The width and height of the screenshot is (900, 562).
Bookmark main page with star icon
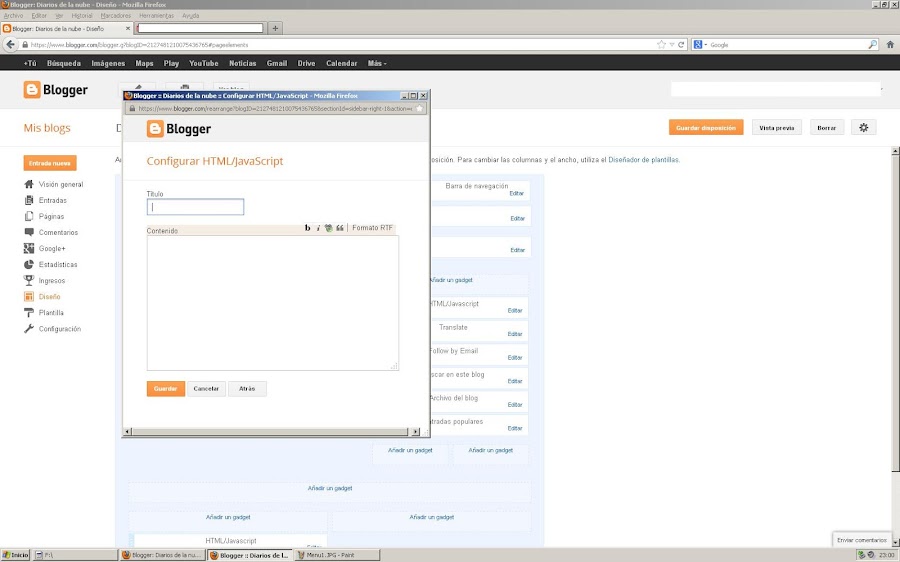[x=661, y=44]
